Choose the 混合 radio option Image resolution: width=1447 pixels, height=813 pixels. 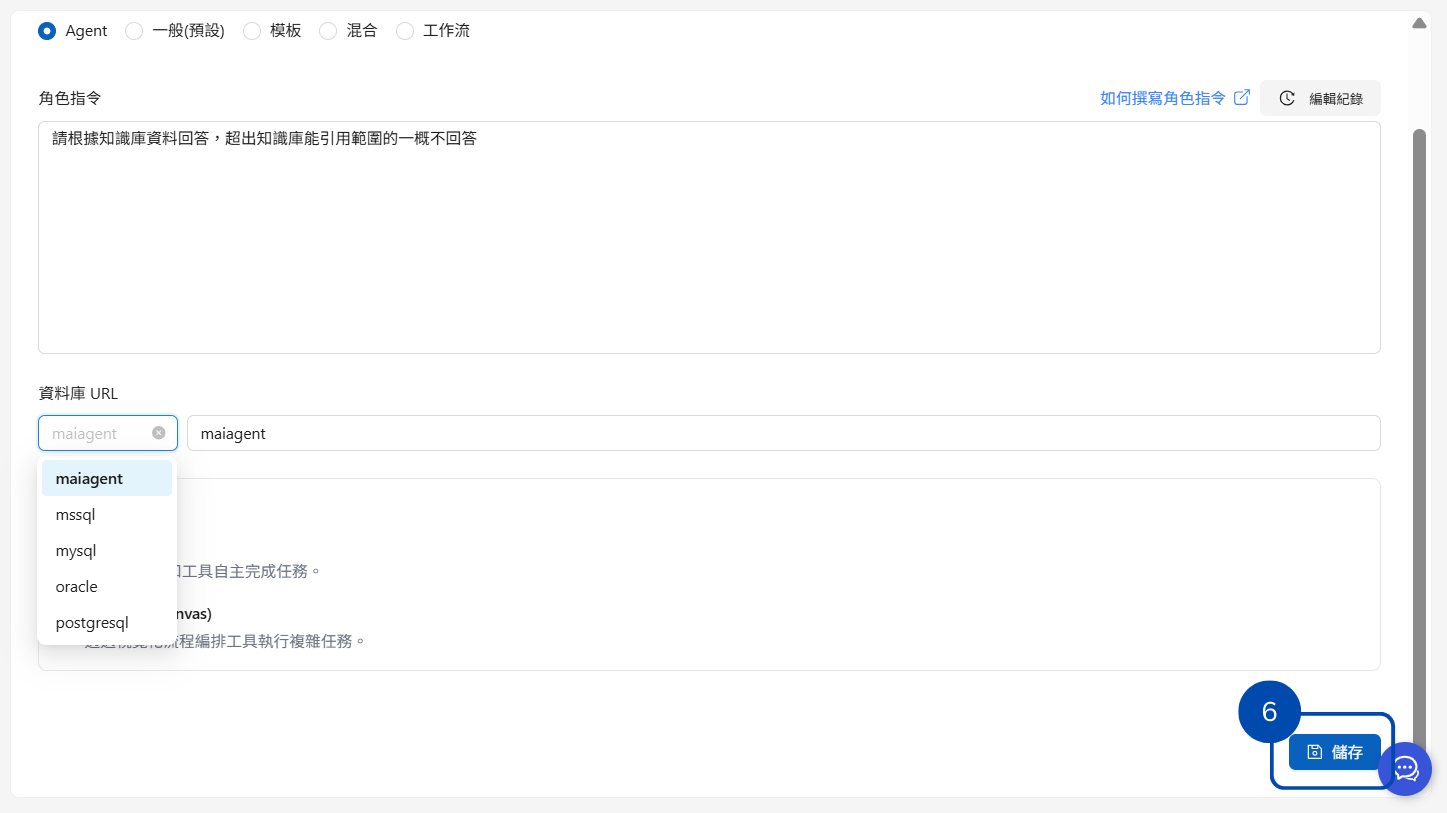coord(328,31)
